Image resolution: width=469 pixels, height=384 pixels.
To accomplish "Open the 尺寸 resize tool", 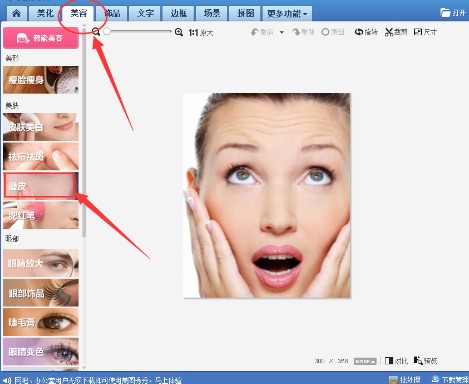I will pos(425,32).
